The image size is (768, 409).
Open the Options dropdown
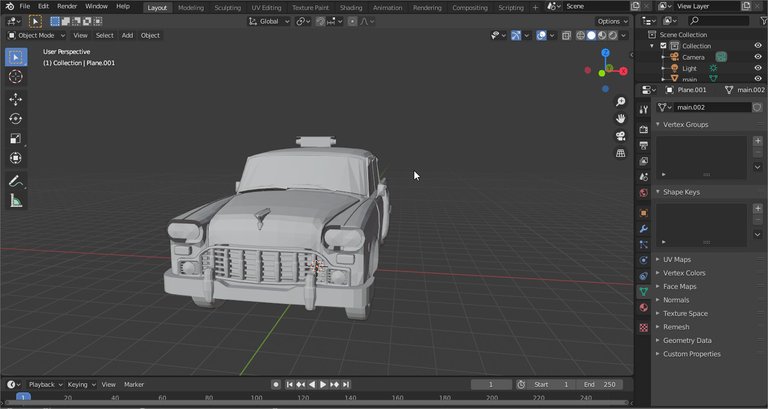pos(612,22)
